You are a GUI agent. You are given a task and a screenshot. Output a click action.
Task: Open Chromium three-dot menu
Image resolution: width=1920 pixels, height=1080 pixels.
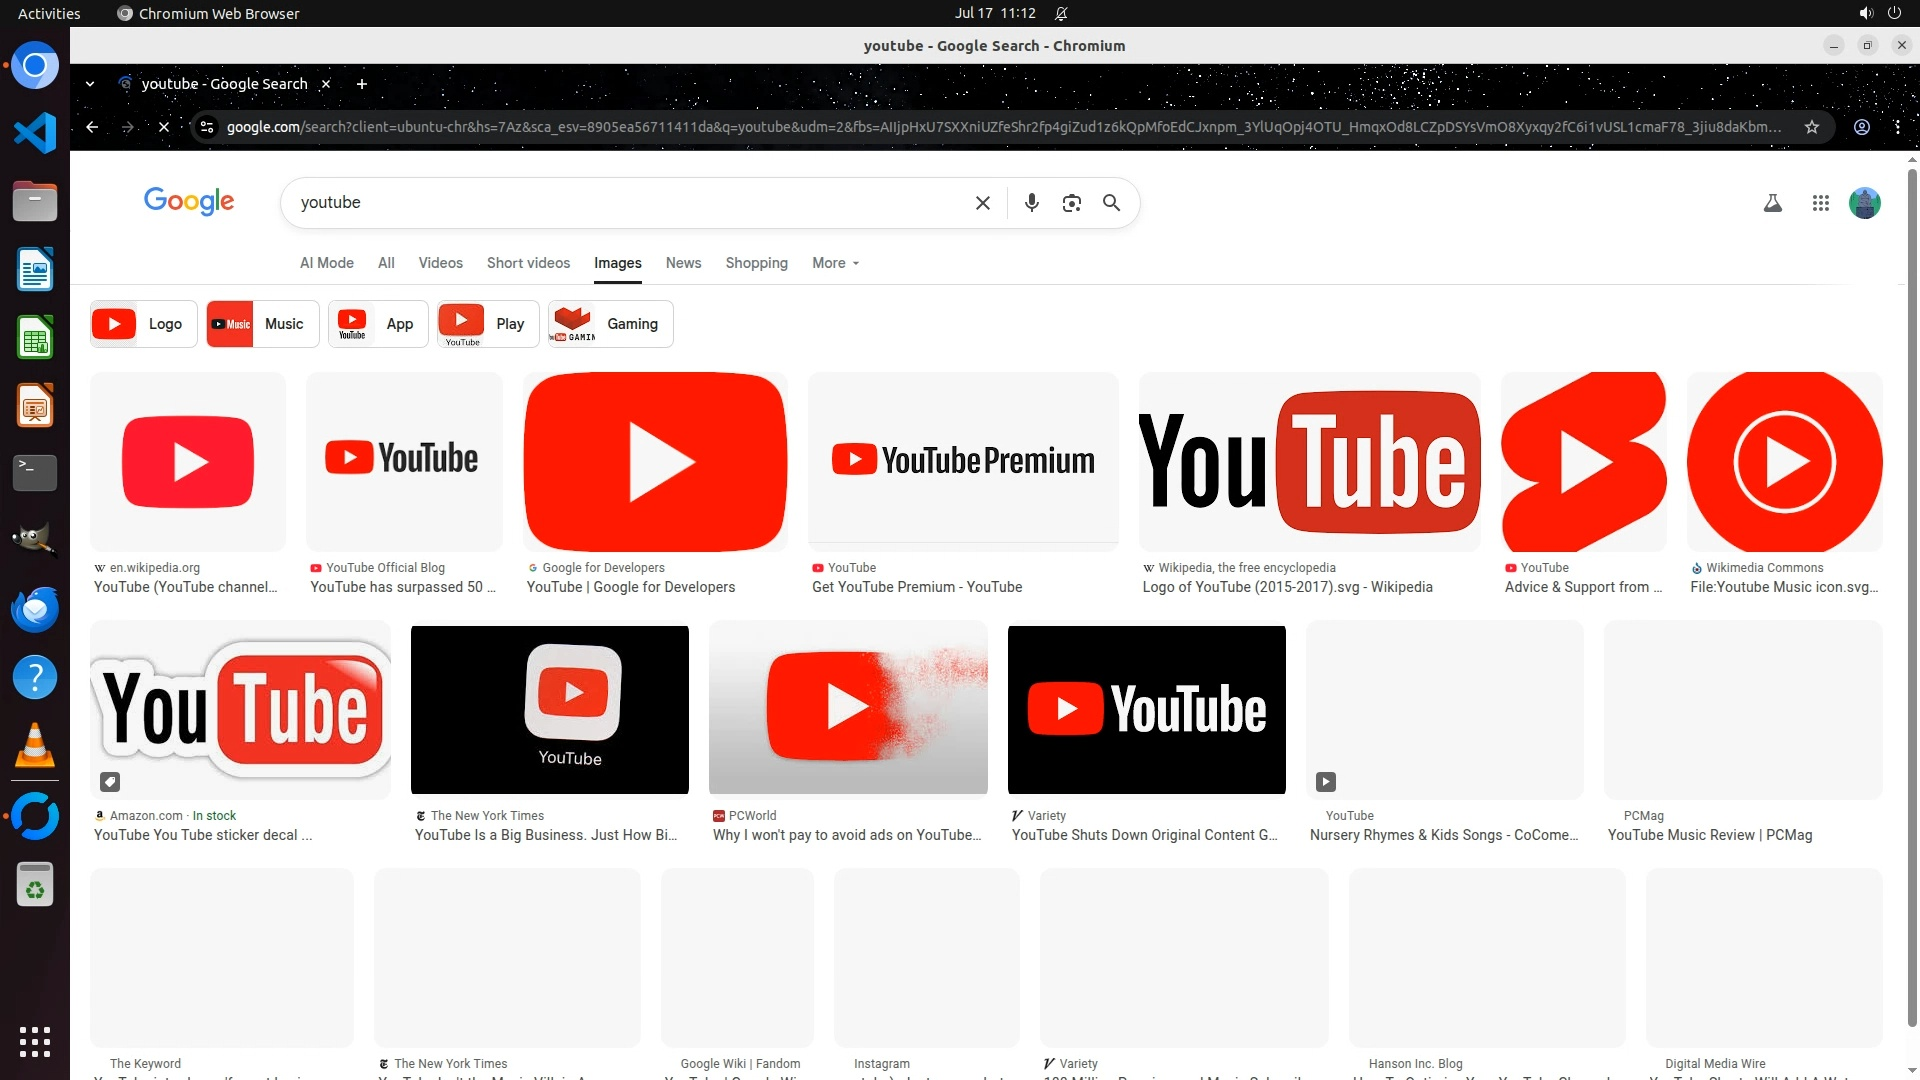(x=1897, y=127)
